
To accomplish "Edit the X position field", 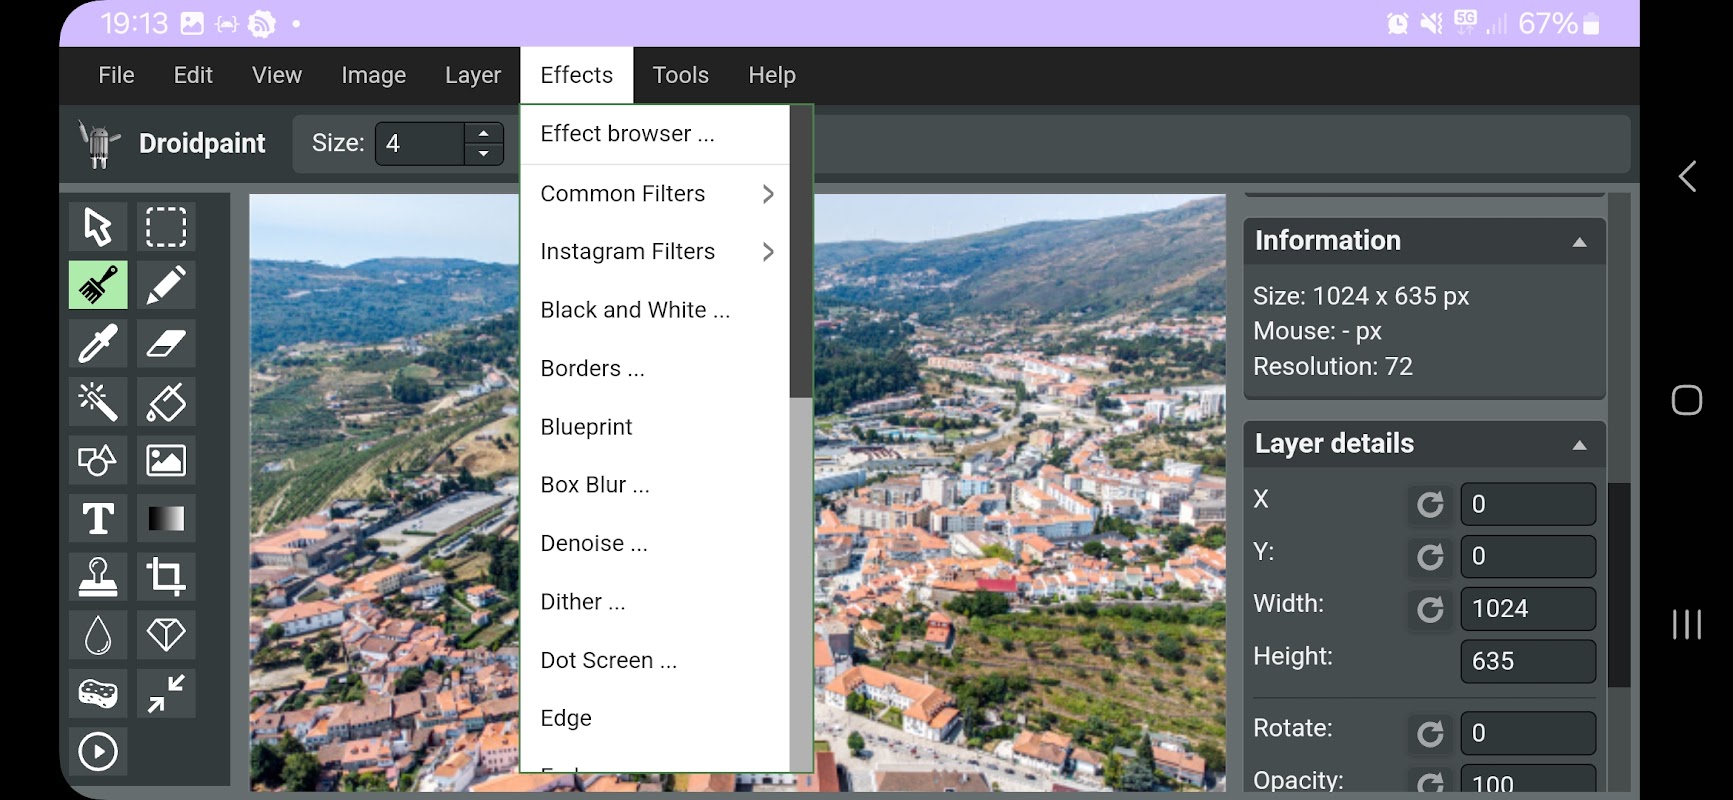I will pyautogui.click(x=1528, y=504).
